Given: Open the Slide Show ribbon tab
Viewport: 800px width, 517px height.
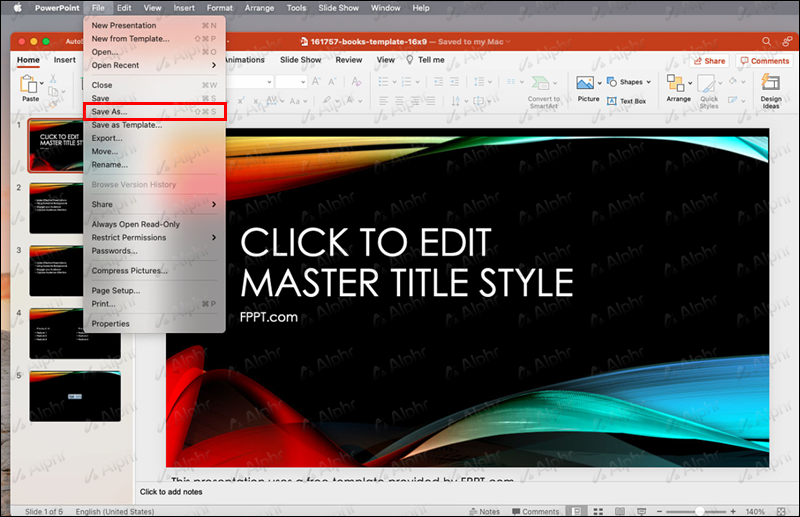Looking at the screenshot, I should (x=300, y=60).
